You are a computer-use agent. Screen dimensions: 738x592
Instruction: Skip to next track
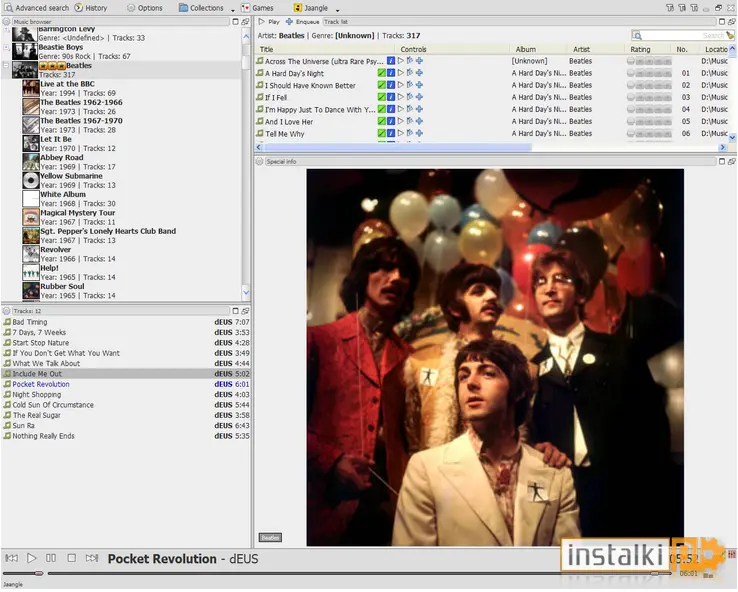click(92, 558)
